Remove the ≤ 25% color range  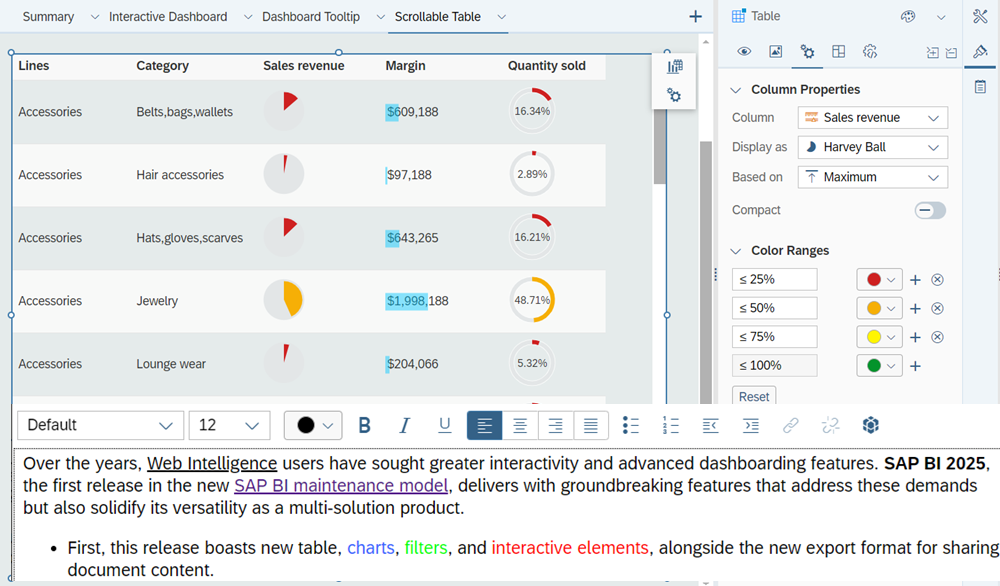point(937,280)
